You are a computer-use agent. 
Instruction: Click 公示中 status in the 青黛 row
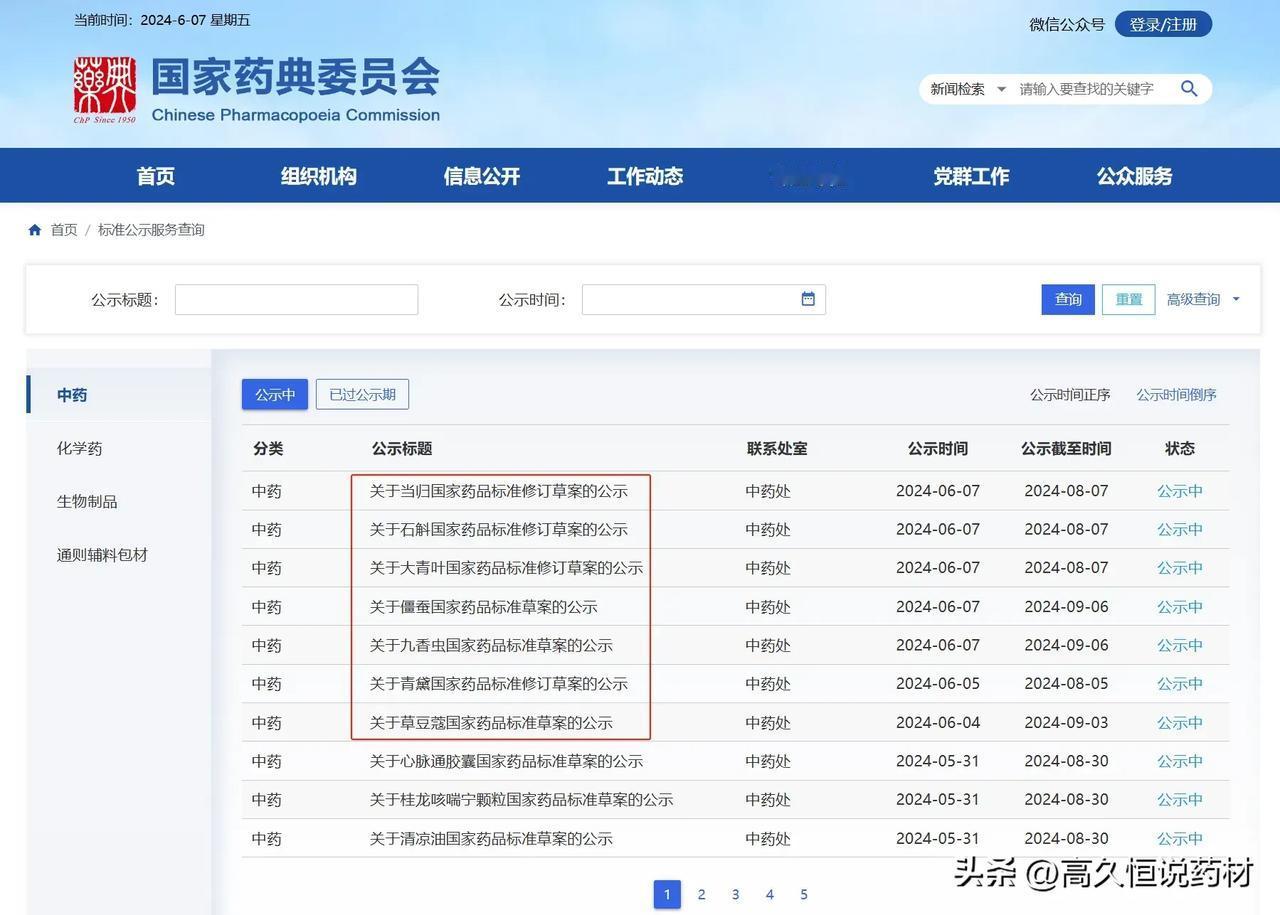(x=1180, y=684)
